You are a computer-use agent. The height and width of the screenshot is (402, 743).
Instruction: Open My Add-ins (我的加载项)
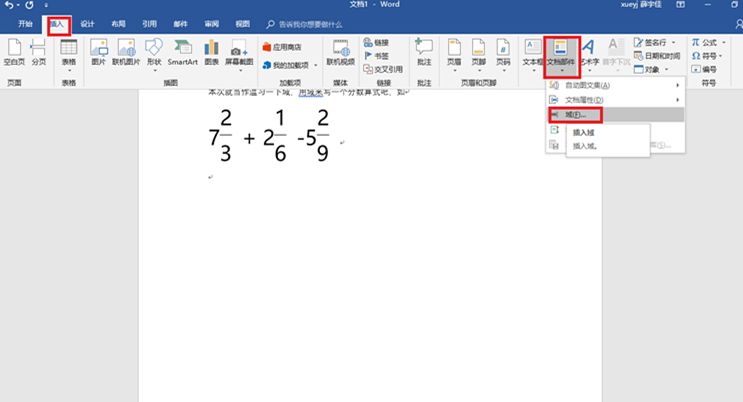[286, 65]
